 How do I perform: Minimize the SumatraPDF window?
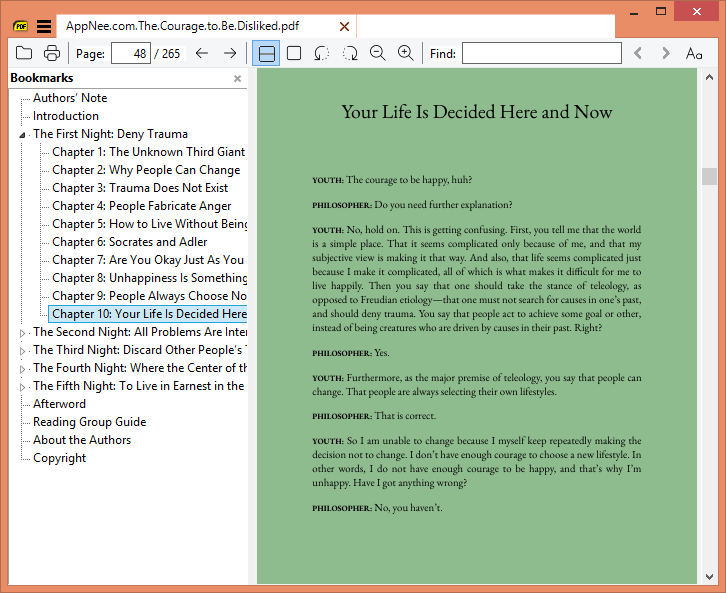[x=634, y=12]
